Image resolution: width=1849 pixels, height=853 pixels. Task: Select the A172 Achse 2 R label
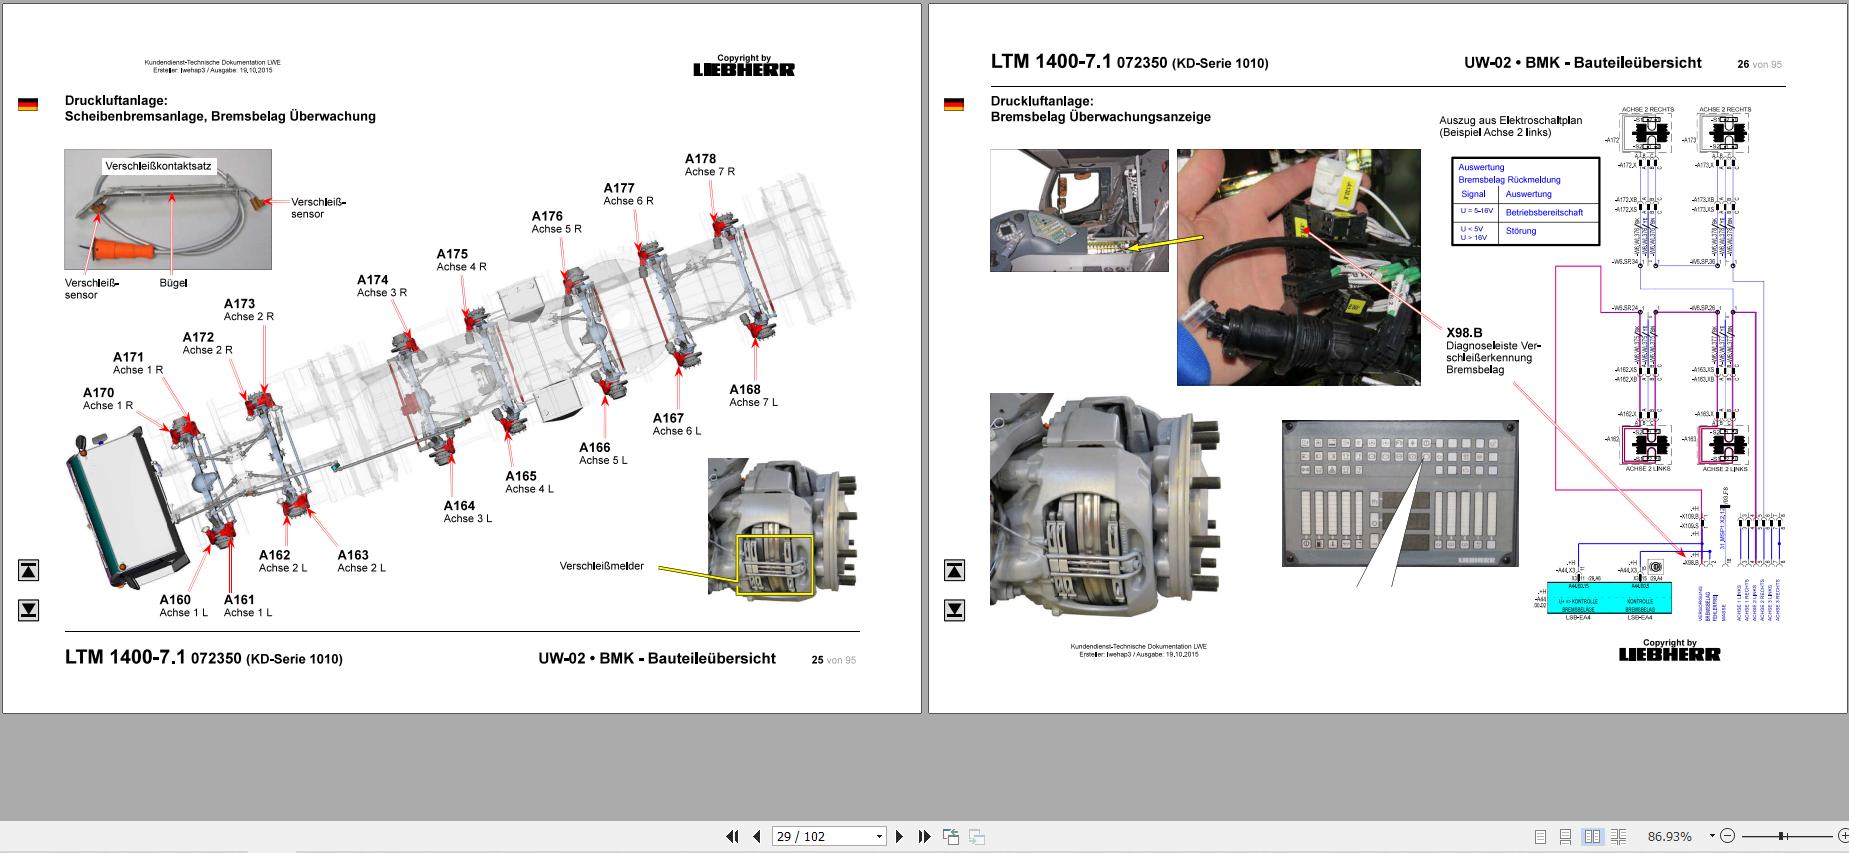click(207, 344)
